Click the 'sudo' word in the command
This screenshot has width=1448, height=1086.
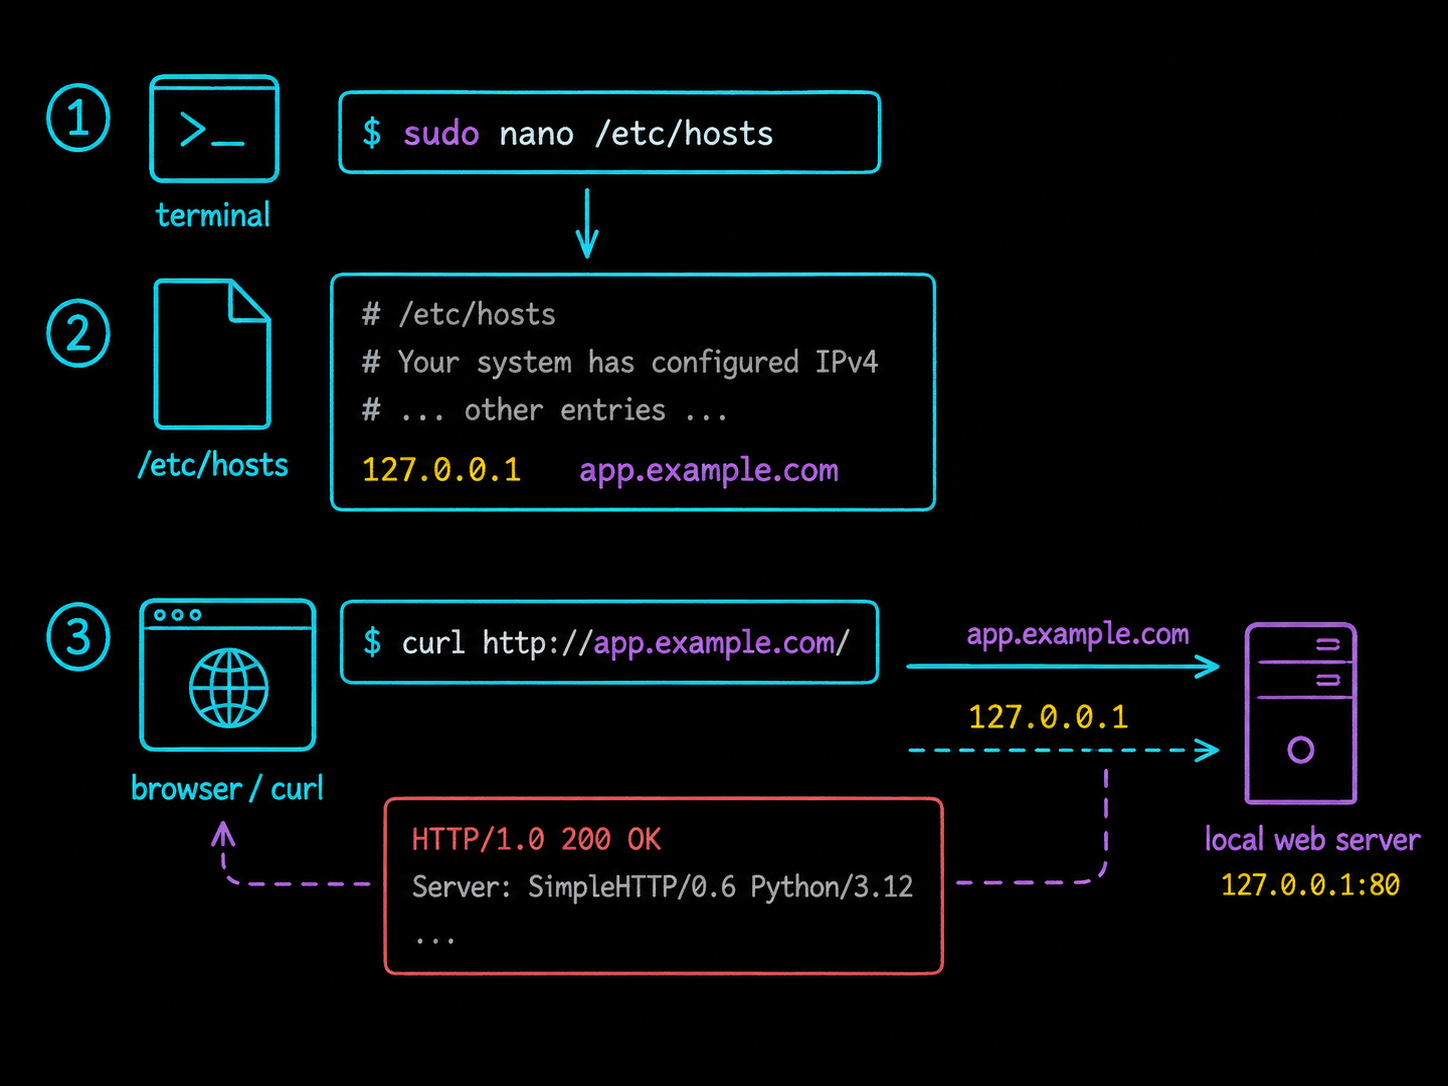click(441, 134)
